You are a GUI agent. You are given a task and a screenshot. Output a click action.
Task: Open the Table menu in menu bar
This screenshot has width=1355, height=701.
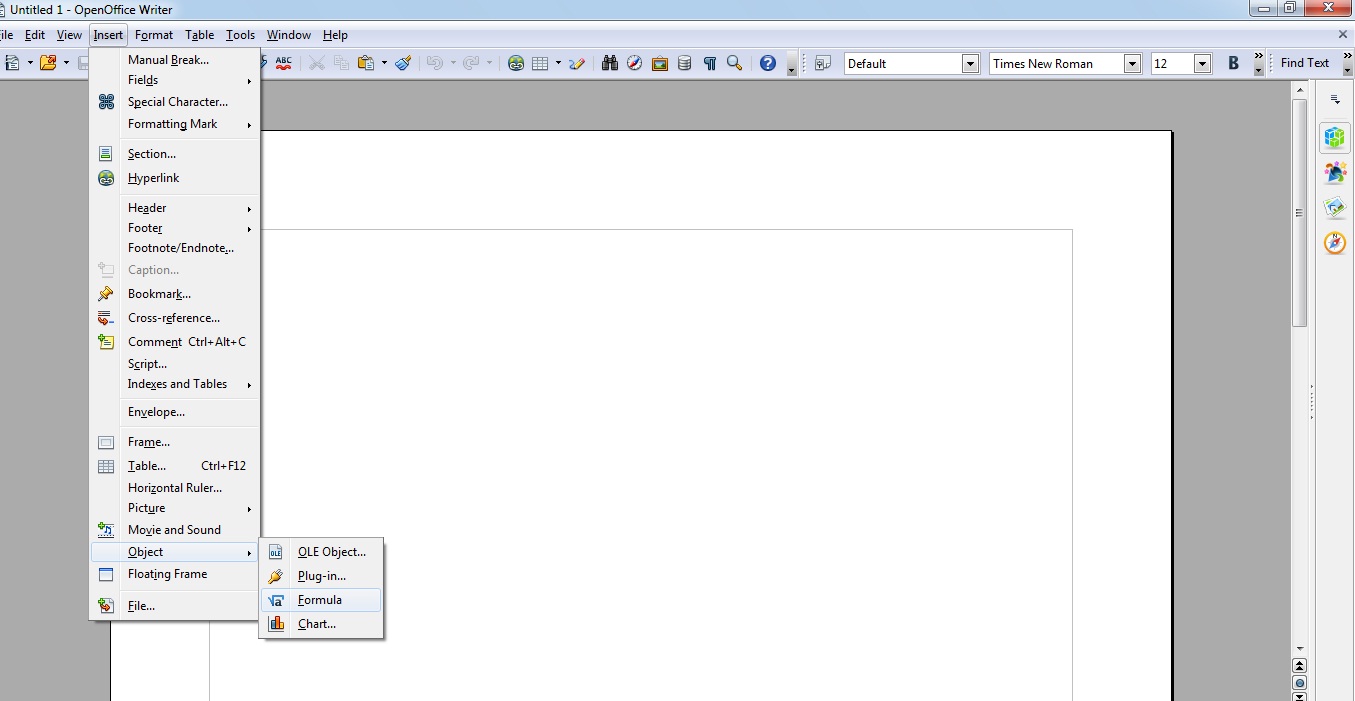[x=200, y=35]
